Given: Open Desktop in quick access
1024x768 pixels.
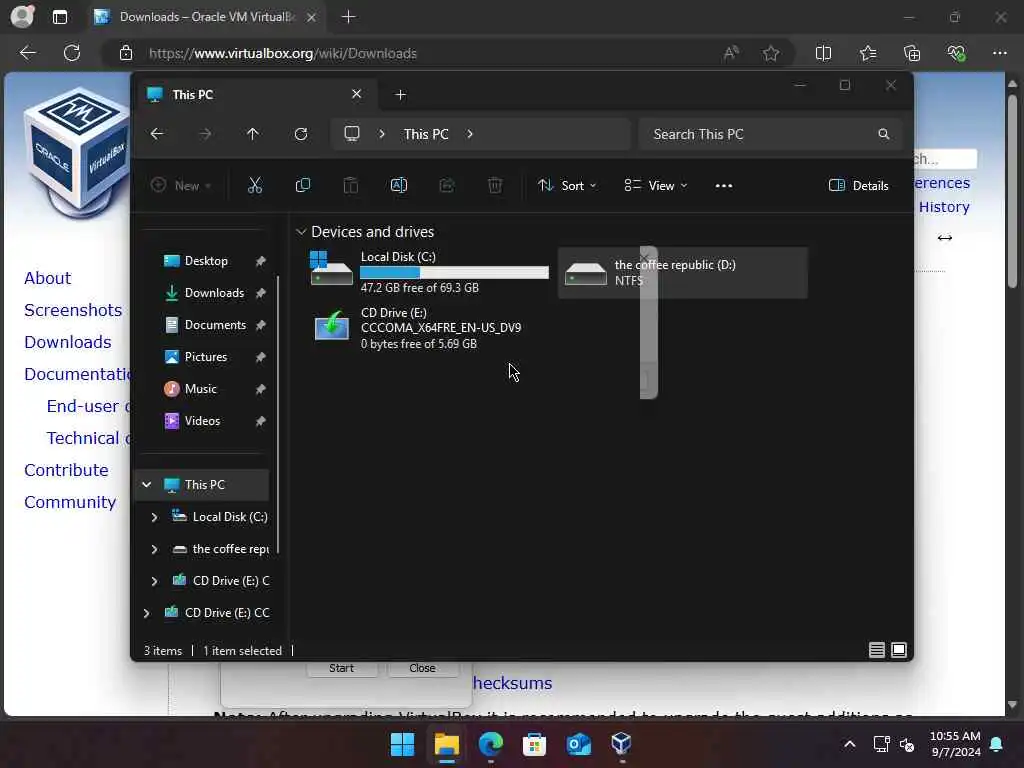Looking at the screenshot, I should coord(204,261).
